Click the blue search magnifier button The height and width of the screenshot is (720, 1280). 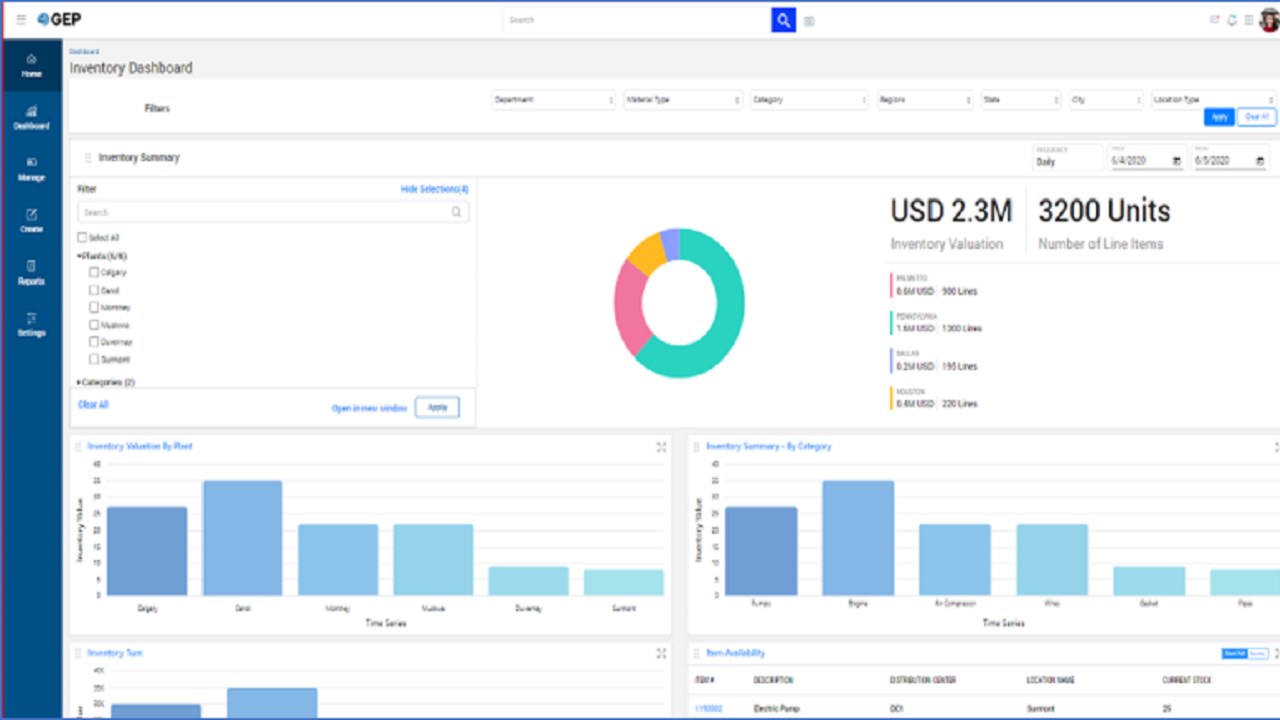click(783, 20)
